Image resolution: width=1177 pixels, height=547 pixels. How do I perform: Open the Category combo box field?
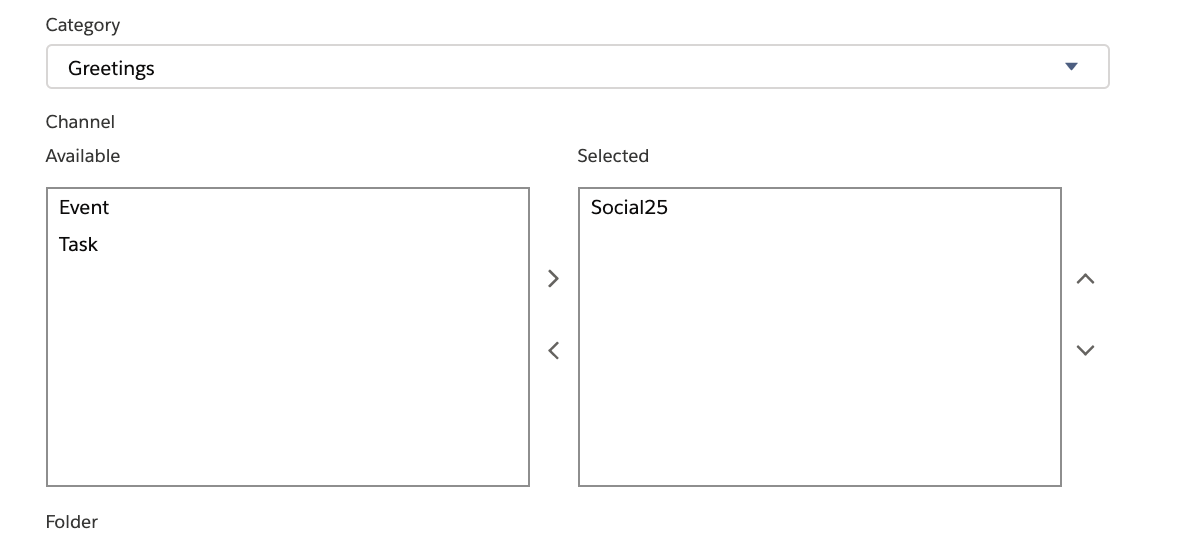coord(577,67)
